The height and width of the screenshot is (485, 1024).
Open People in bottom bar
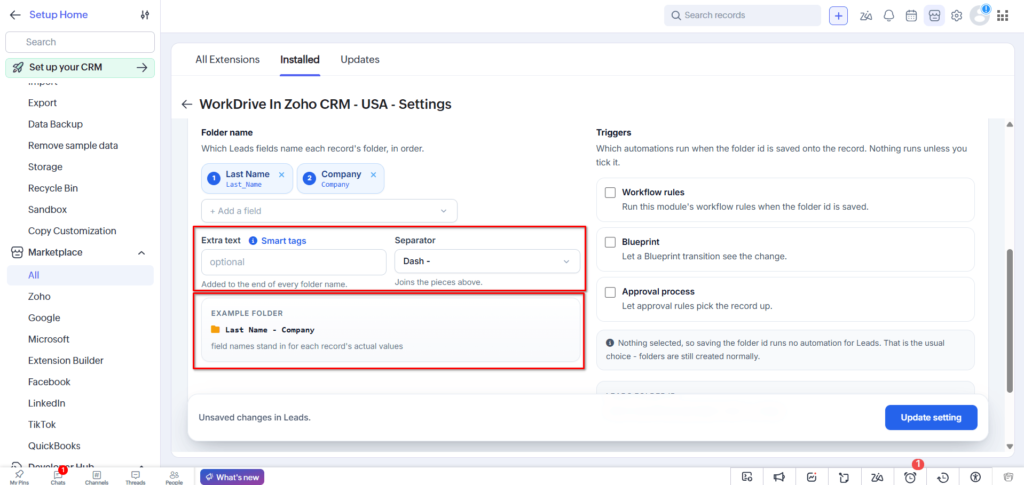[x=174, y=477]
